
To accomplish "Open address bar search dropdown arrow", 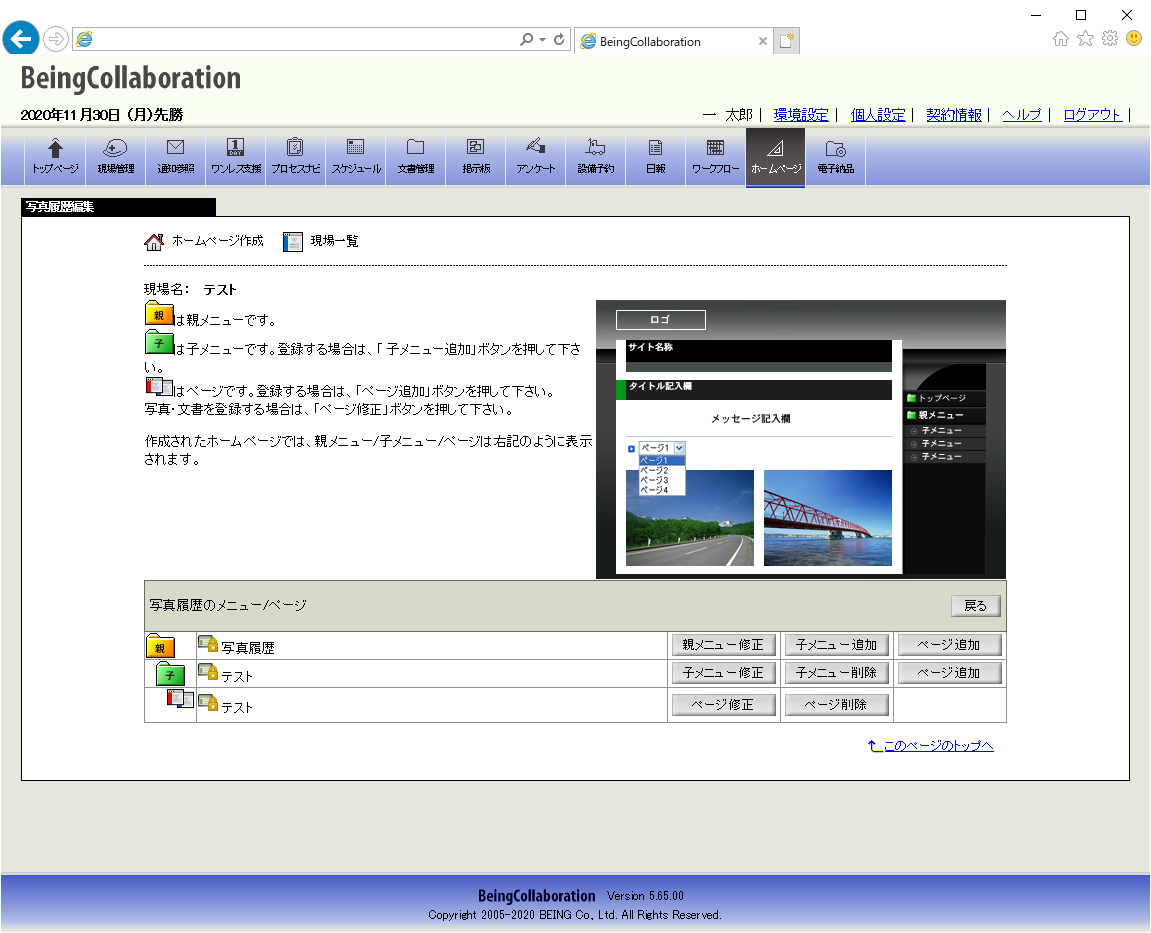I will click(542, 40).
